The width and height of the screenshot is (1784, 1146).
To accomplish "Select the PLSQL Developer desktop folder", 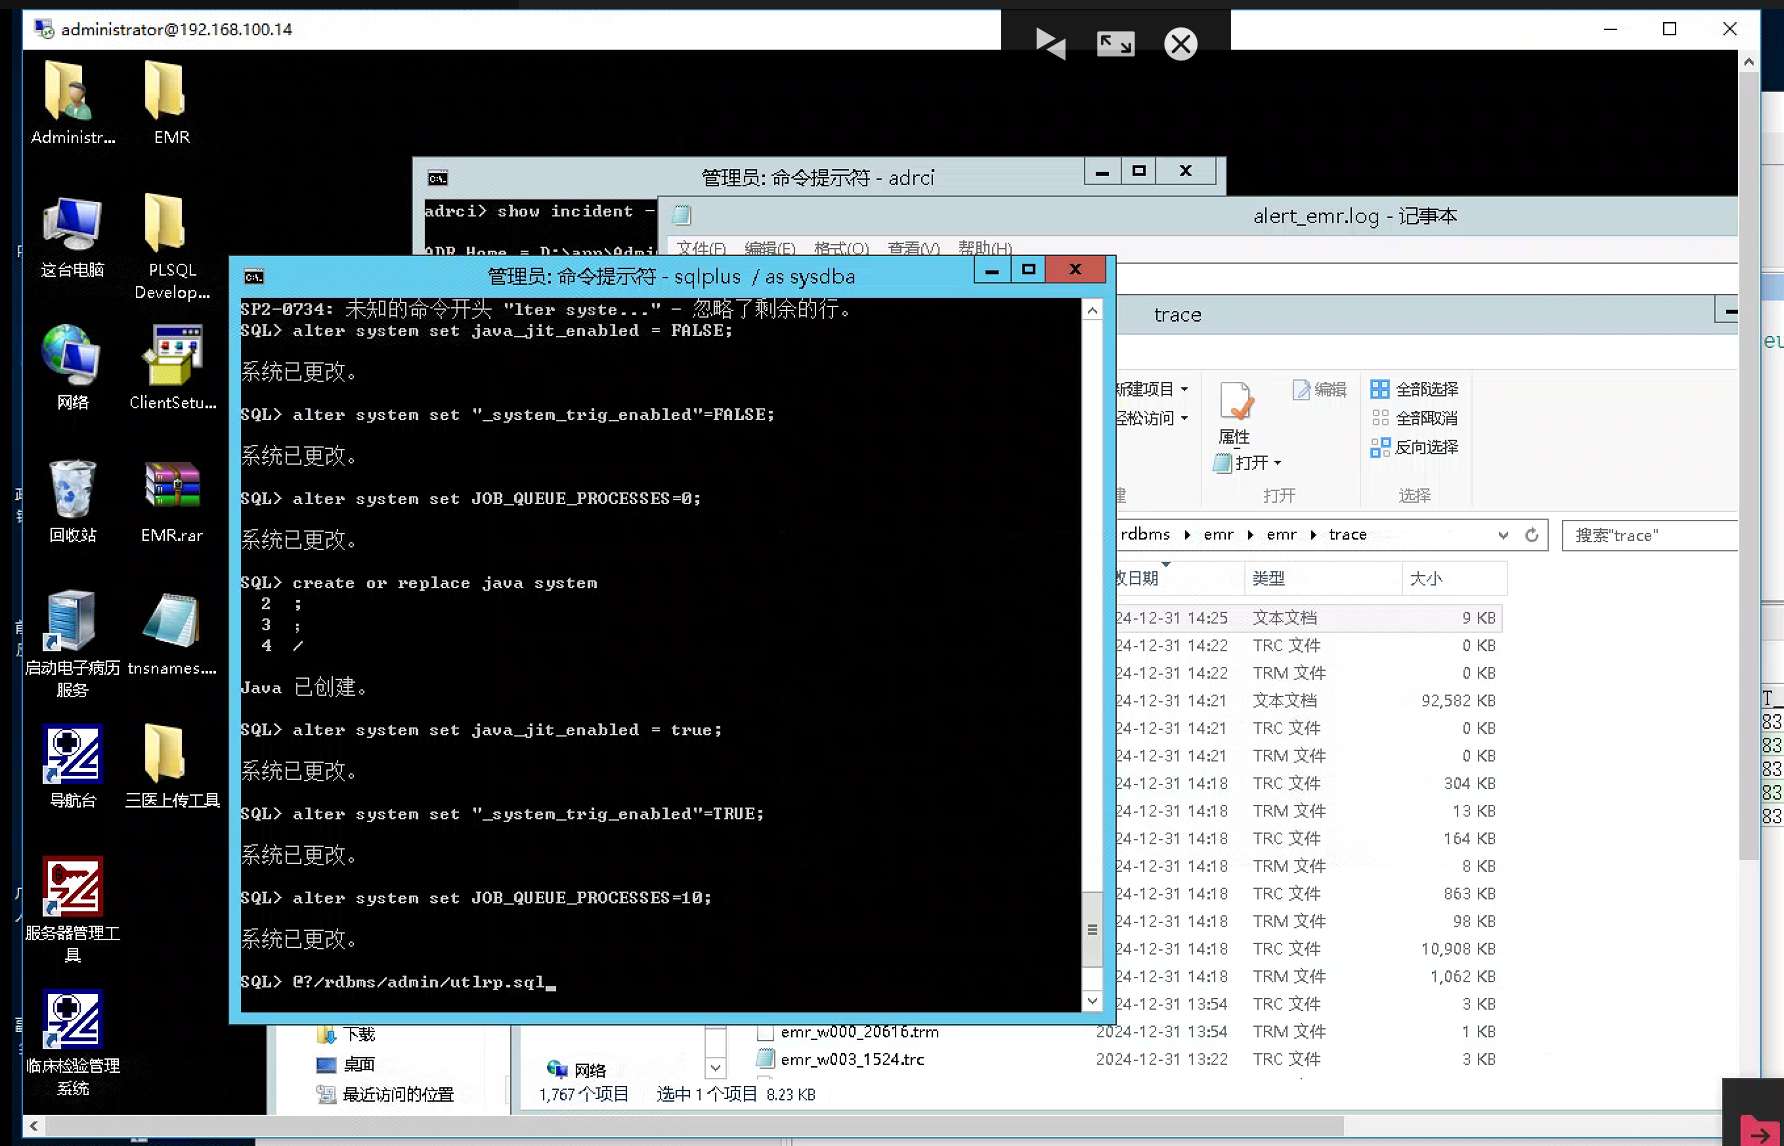I will coord(171,247).
